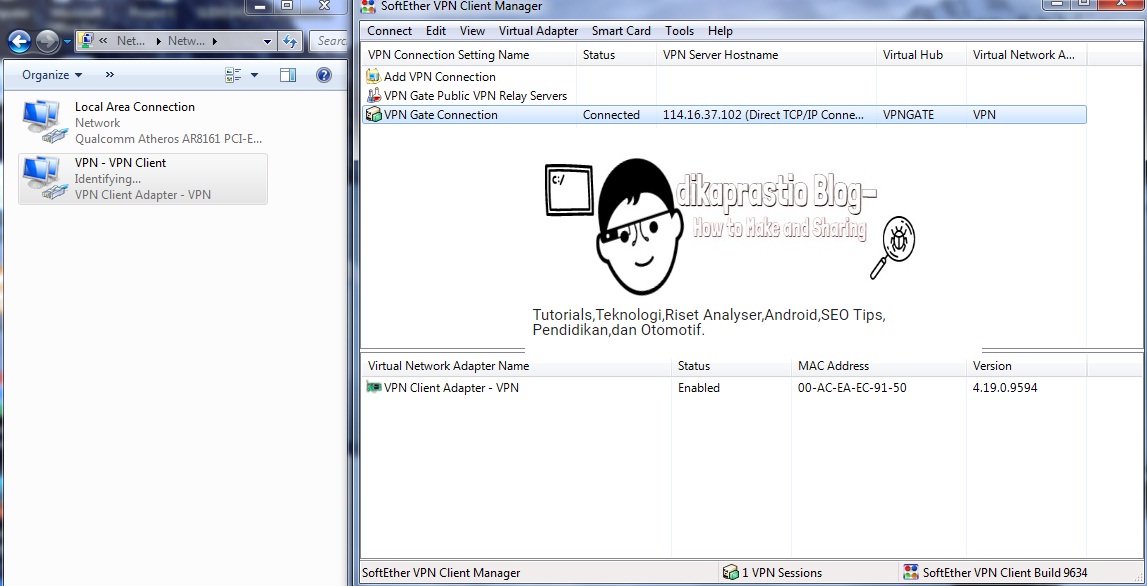The height and width of the screenshot is (586, 1147).
Task: Click the Add VPN Connection icon
Action: [374, 76]
